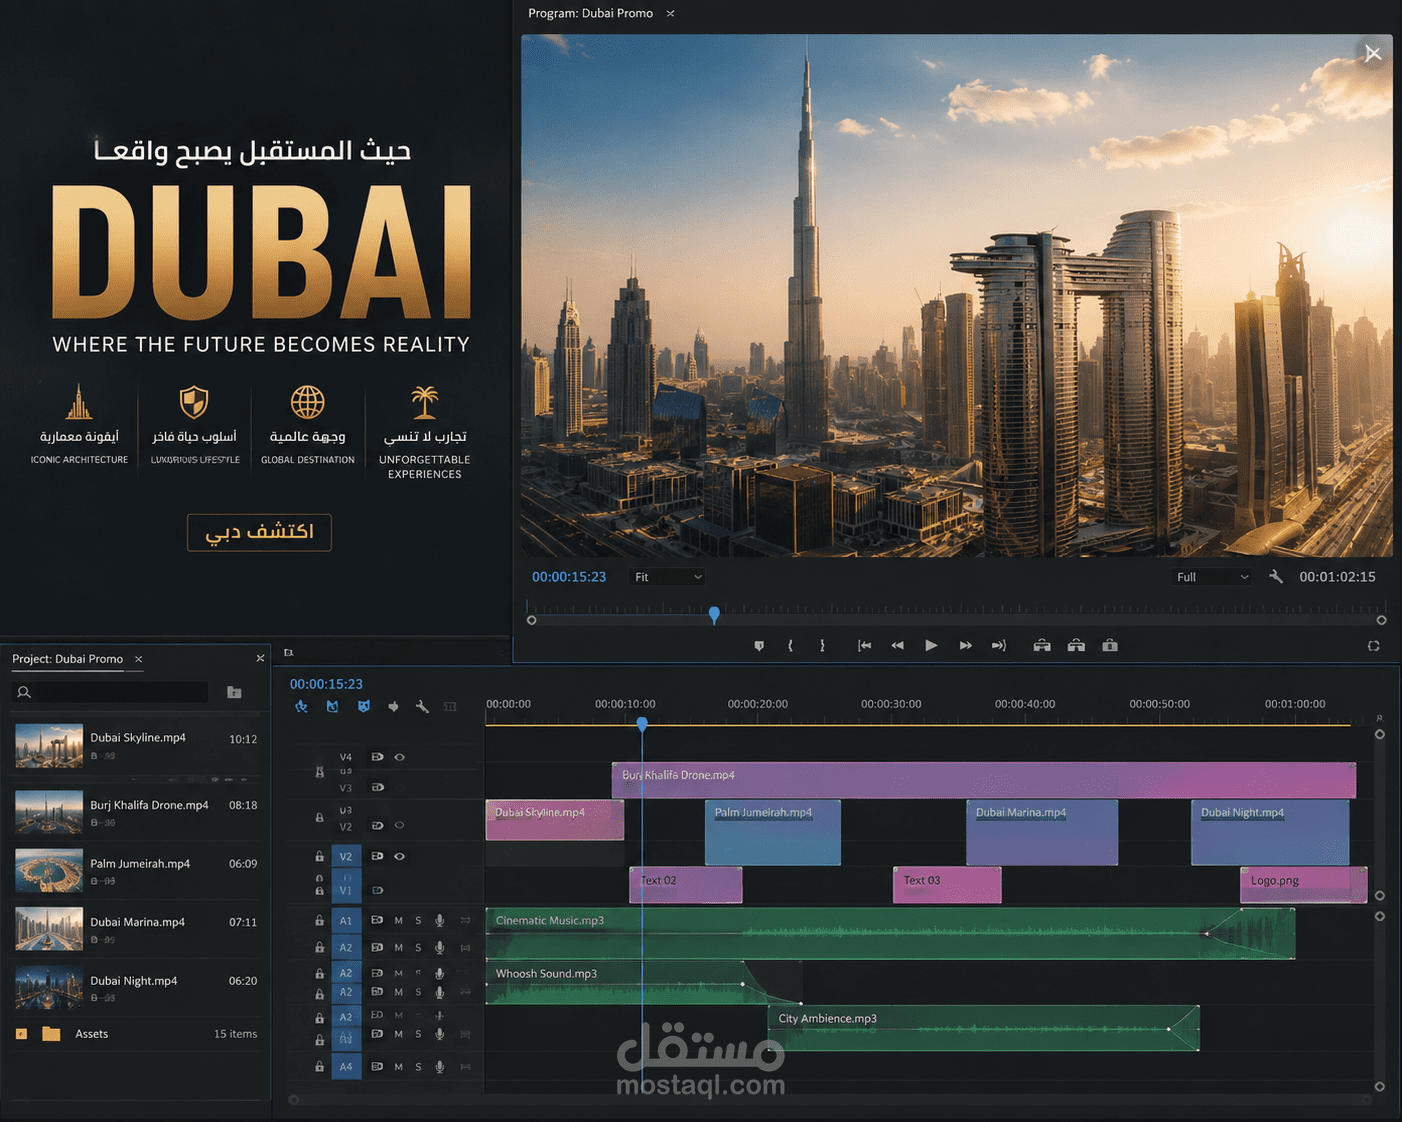Image resolution: width=1402 pixels, height=1122 pixels.
Task: Lock the A1 audio track
Action: [x=319, y=921]
